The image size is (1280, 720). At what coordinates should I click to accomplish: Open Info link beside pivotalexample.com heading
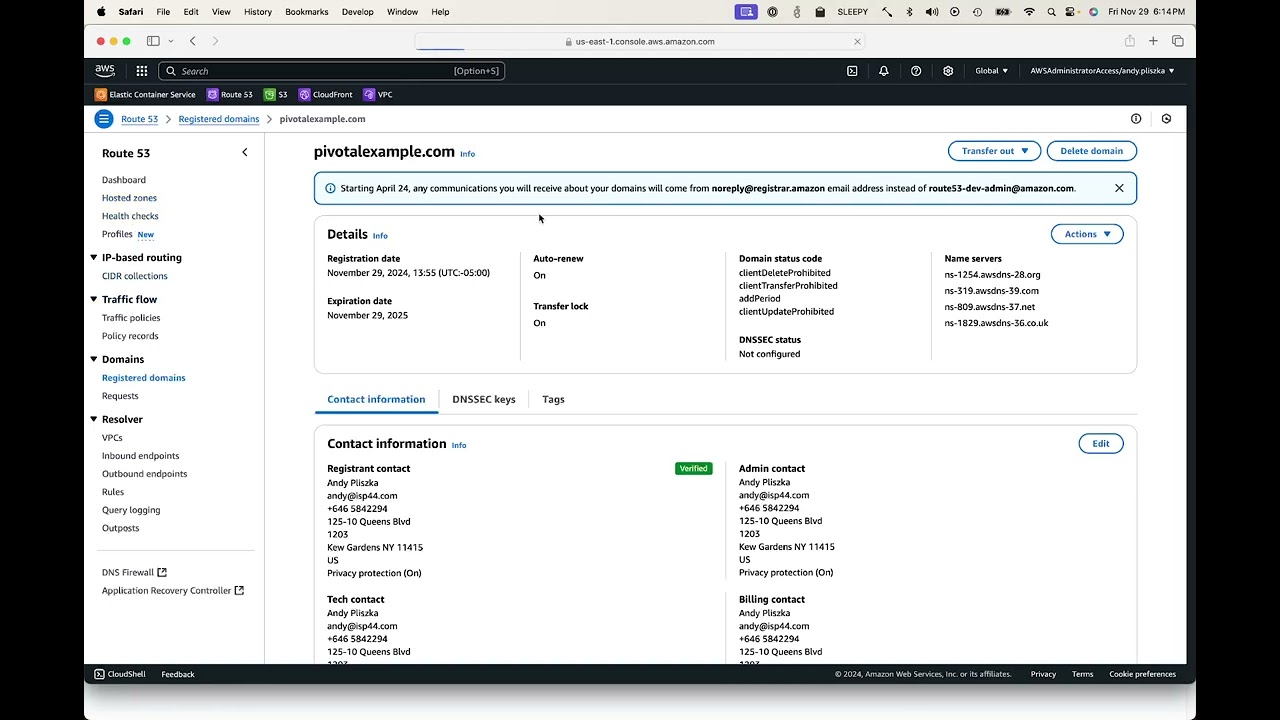tap(467, 154)
